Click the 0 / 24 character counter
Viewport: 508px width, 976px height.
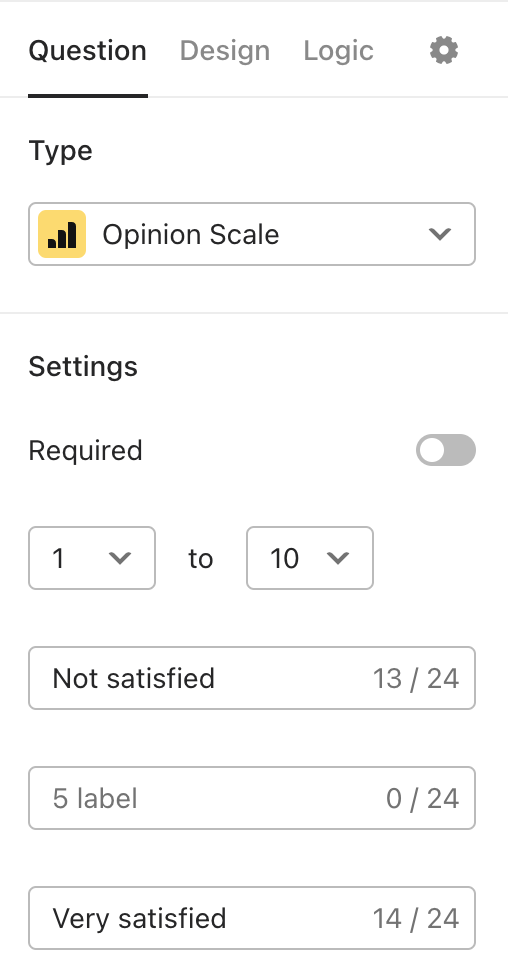click(x=423, y=799)
